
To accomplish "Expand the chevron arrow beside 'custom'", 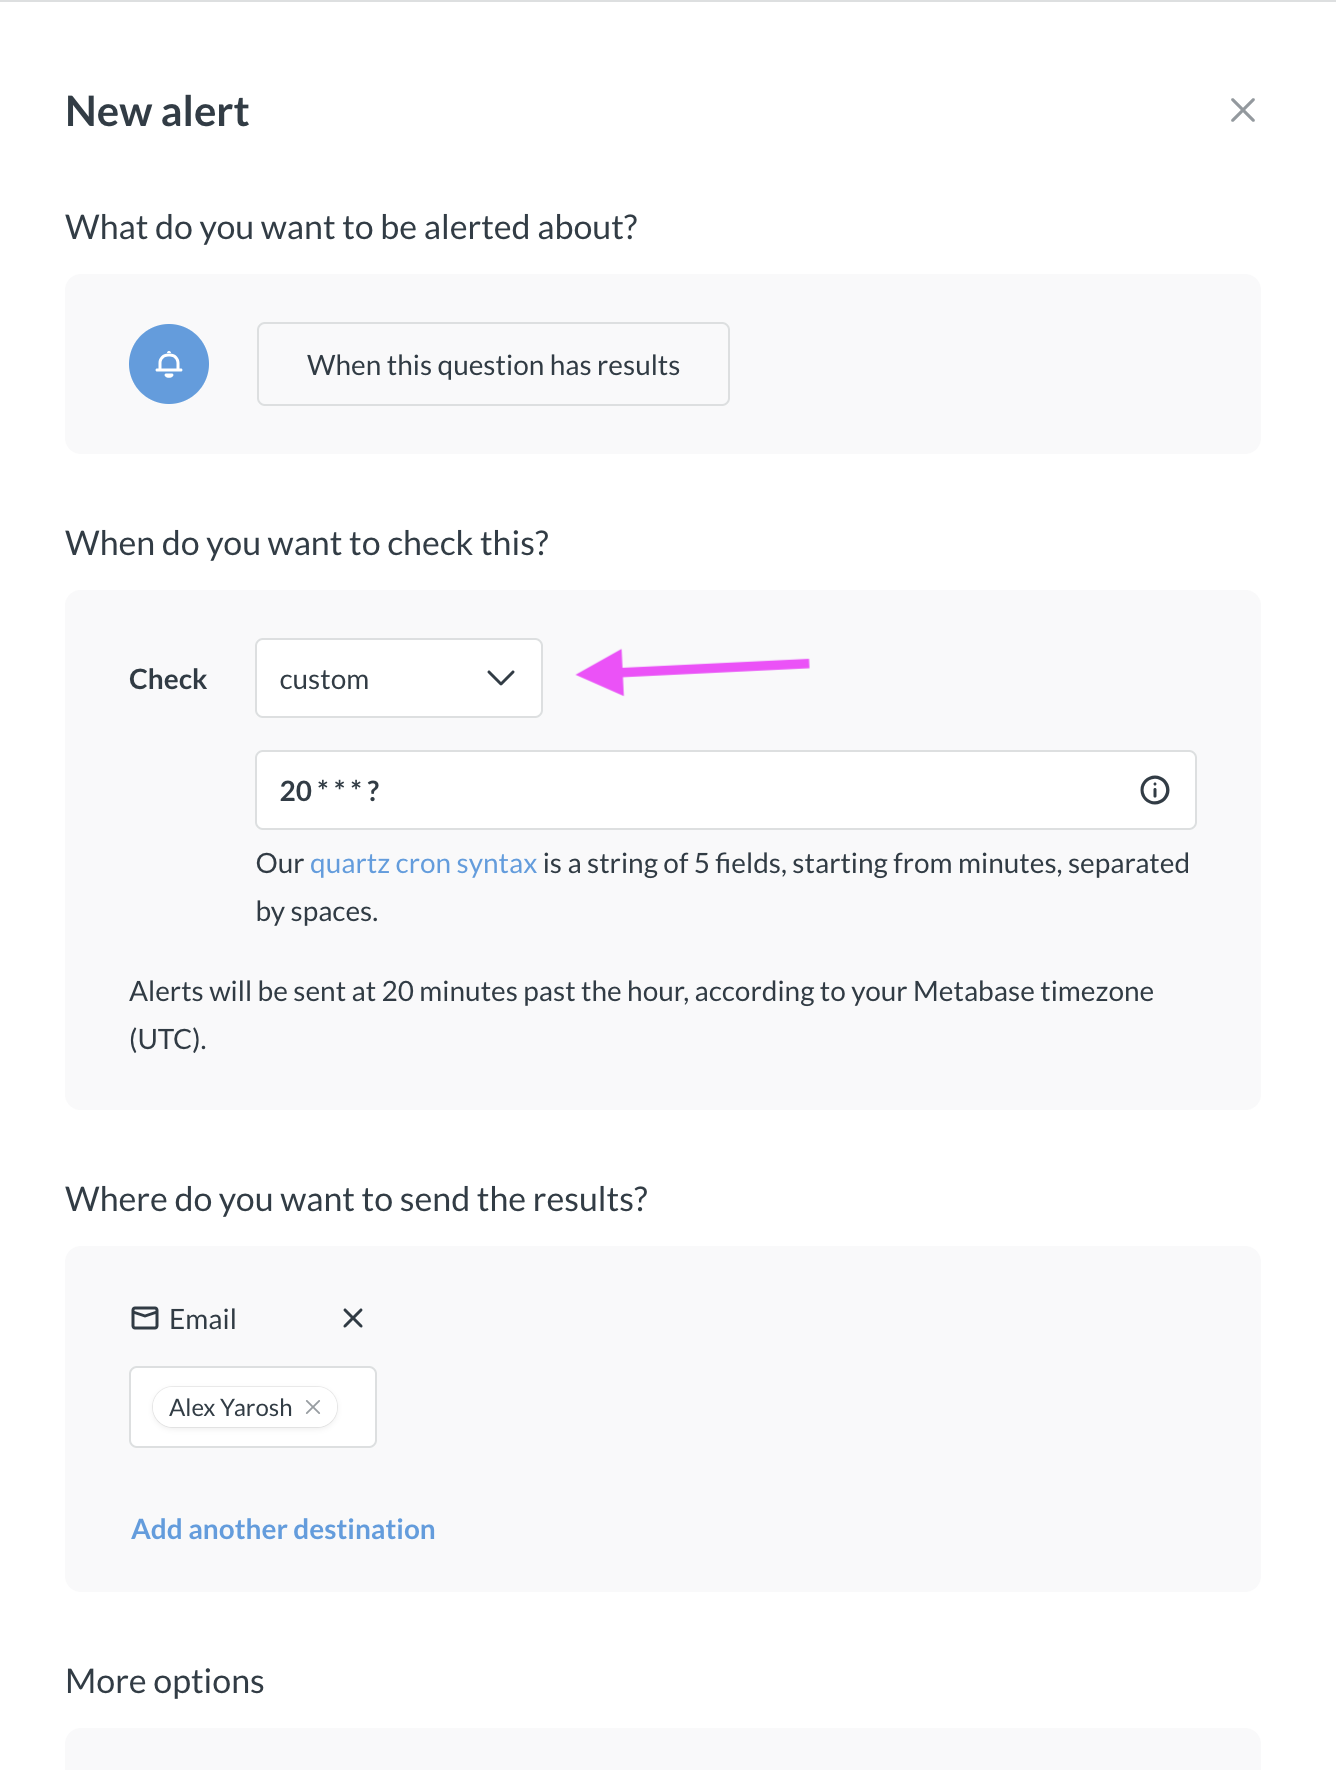I will click(x=501, y=678).
